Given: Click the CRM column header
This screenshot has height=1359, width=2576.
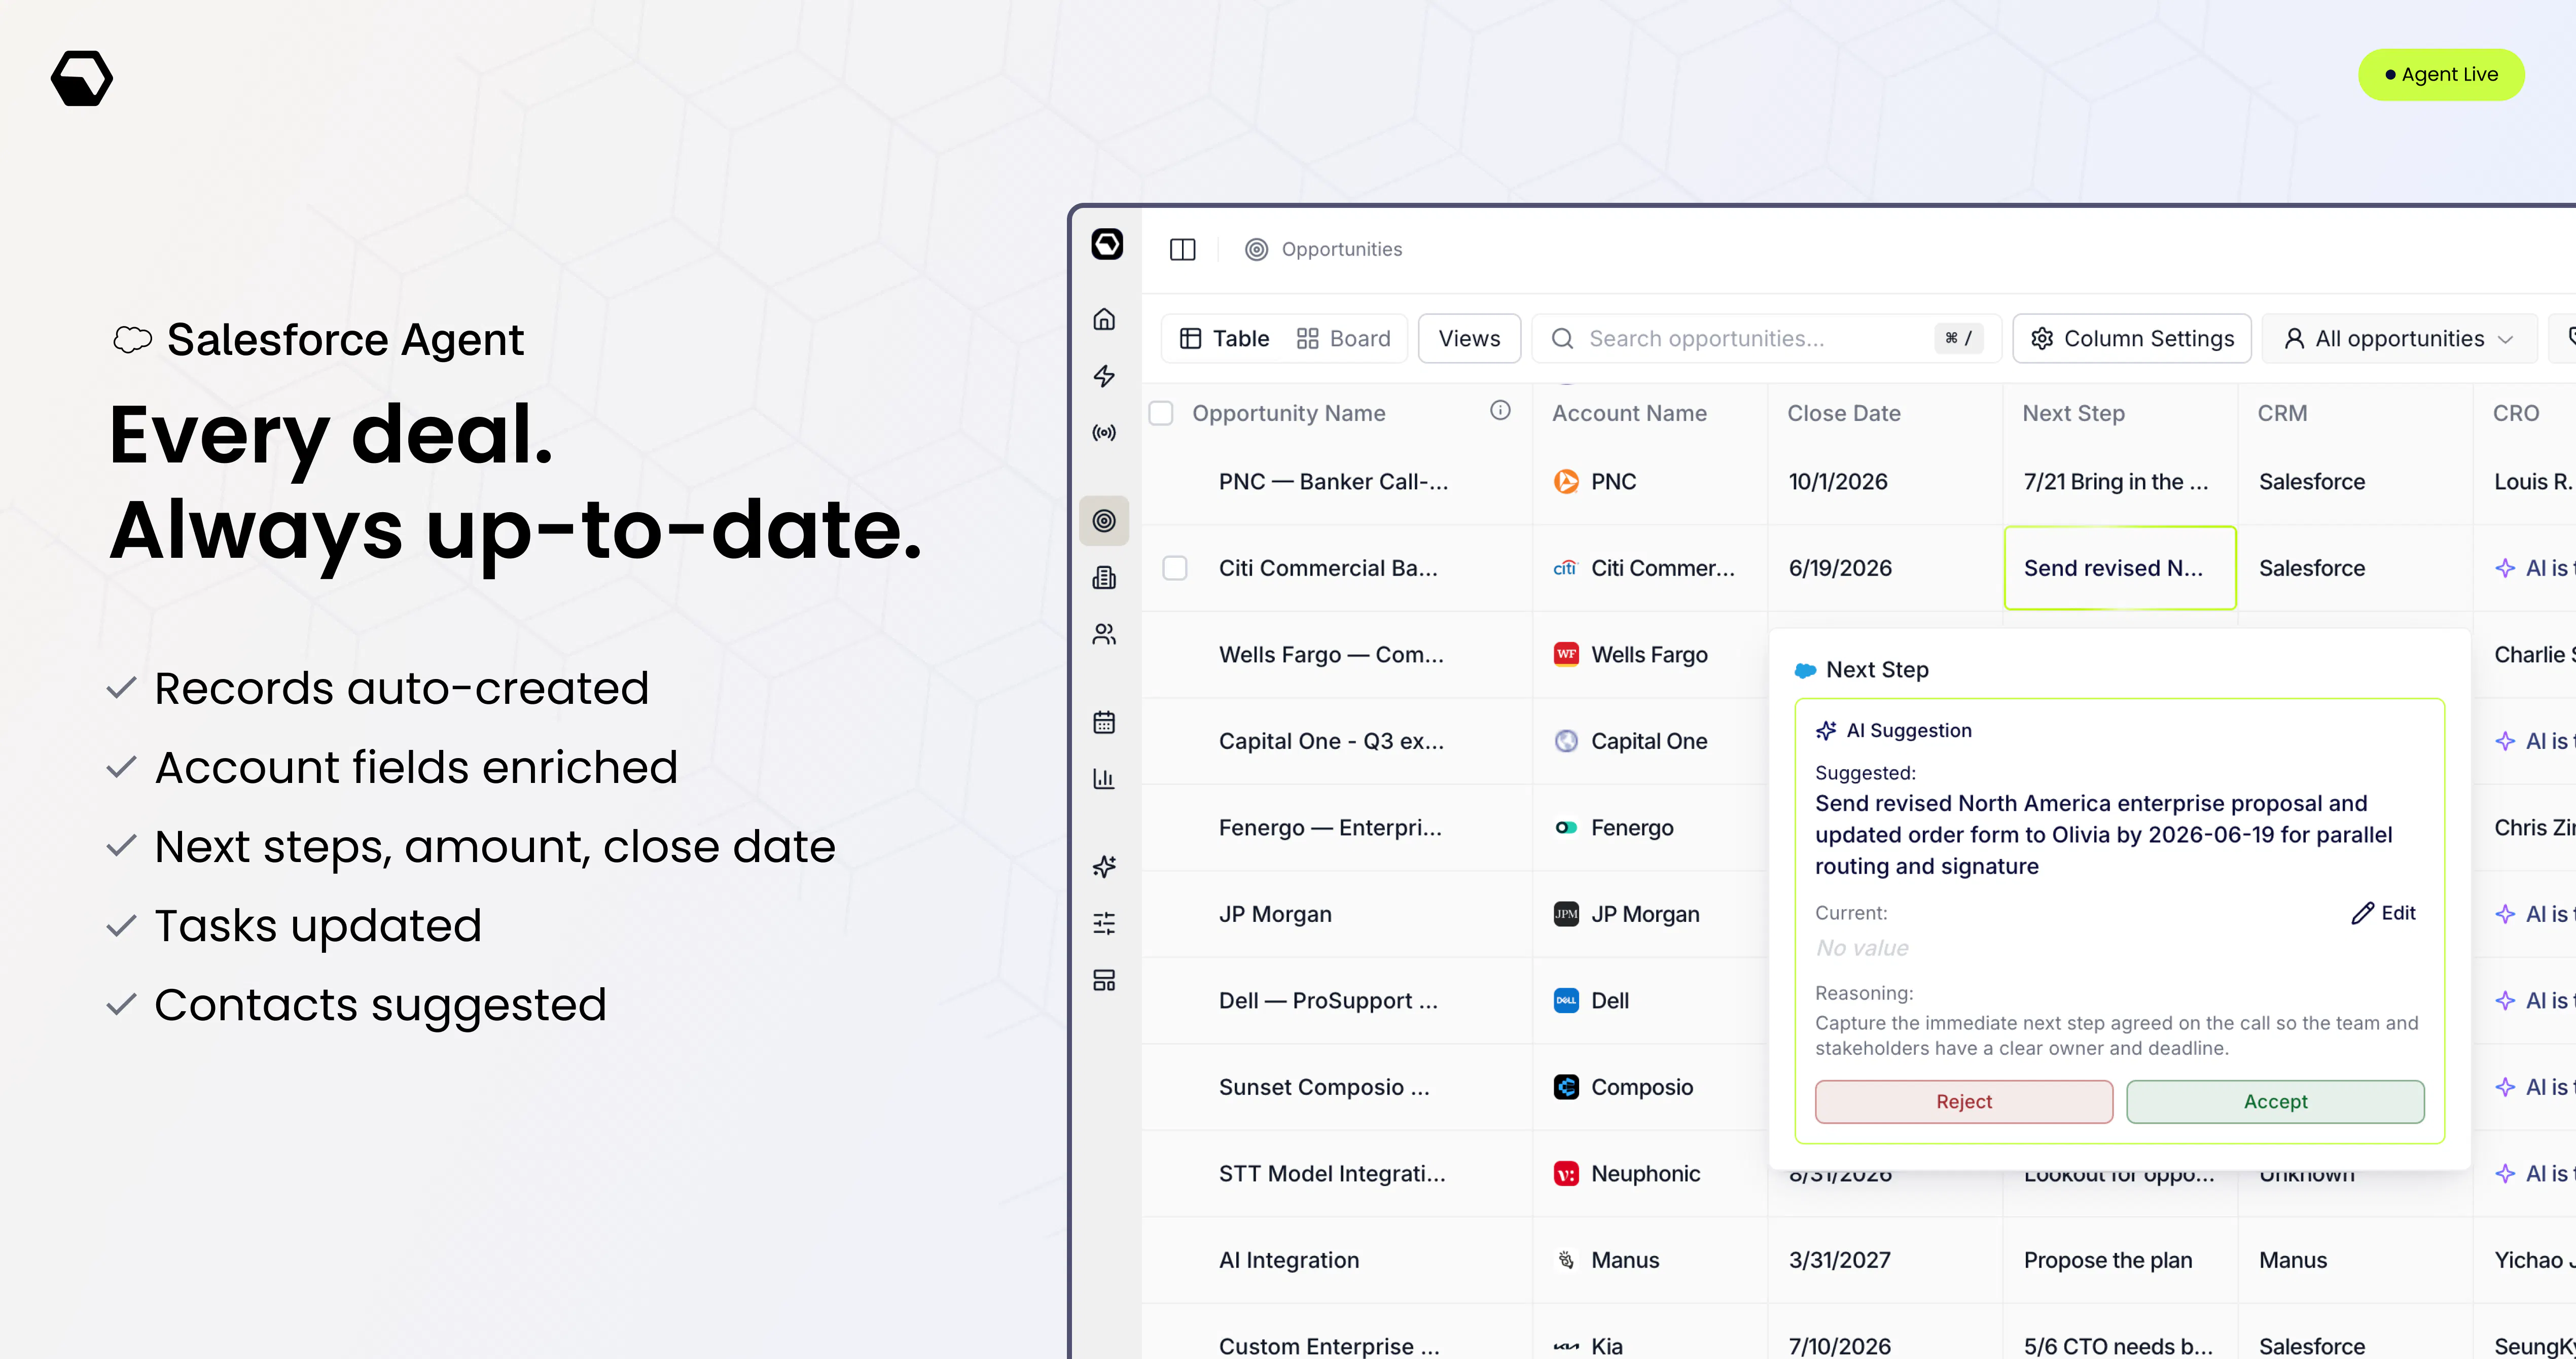Looking at the screenshot, I should [2282, 413].
